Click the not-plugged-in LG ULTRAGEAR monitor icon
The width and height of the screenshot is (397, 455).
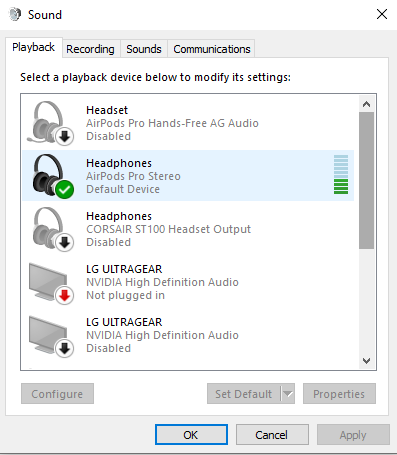[x=51, y=283]
